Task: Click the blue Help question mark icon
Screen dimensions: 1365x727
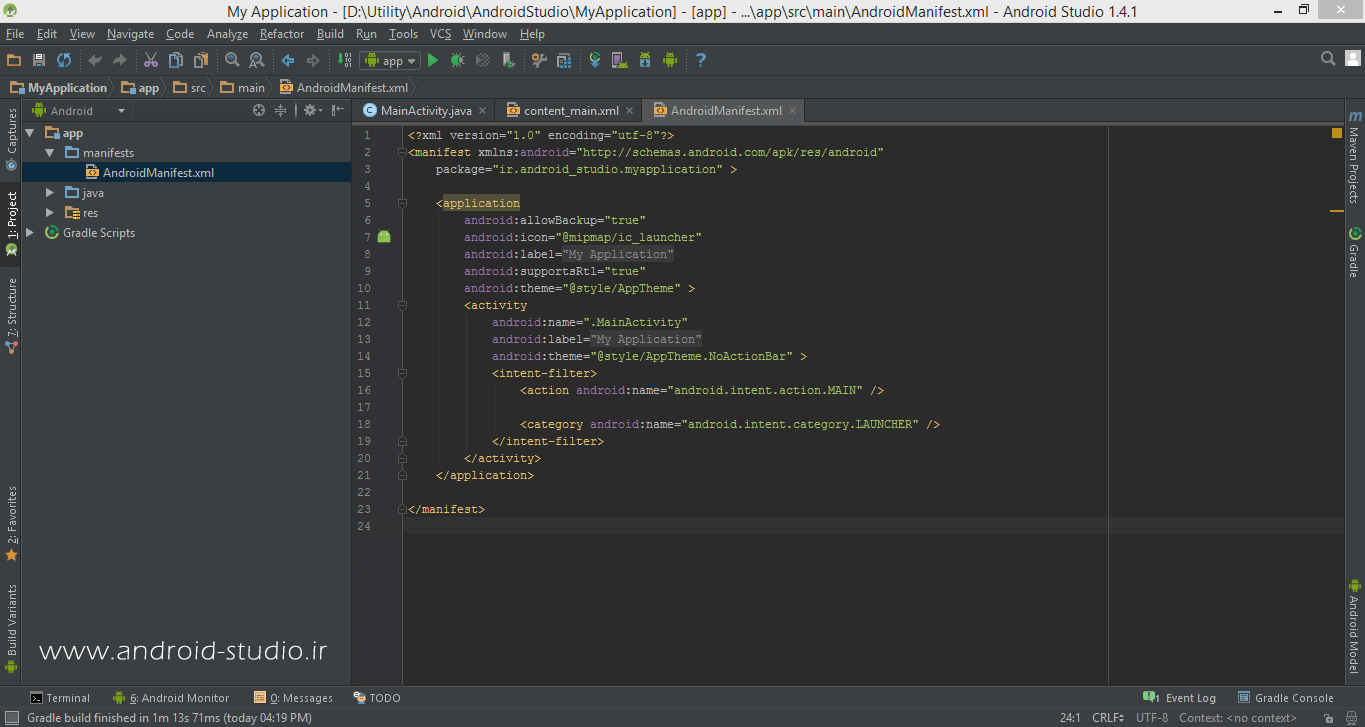Action: click(x=701, y=60)
